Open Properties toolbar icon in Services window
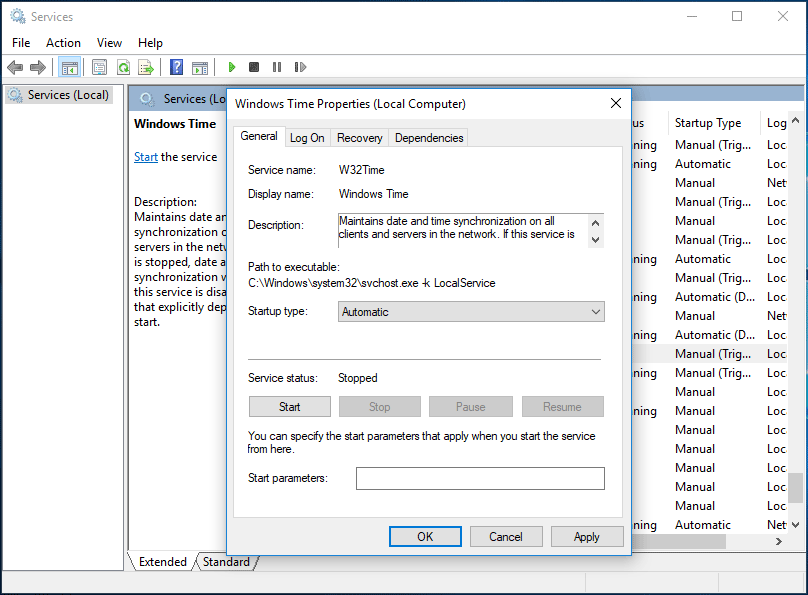Image resolution: width=808 pixels, height=595 pixels. pos(99,67)
